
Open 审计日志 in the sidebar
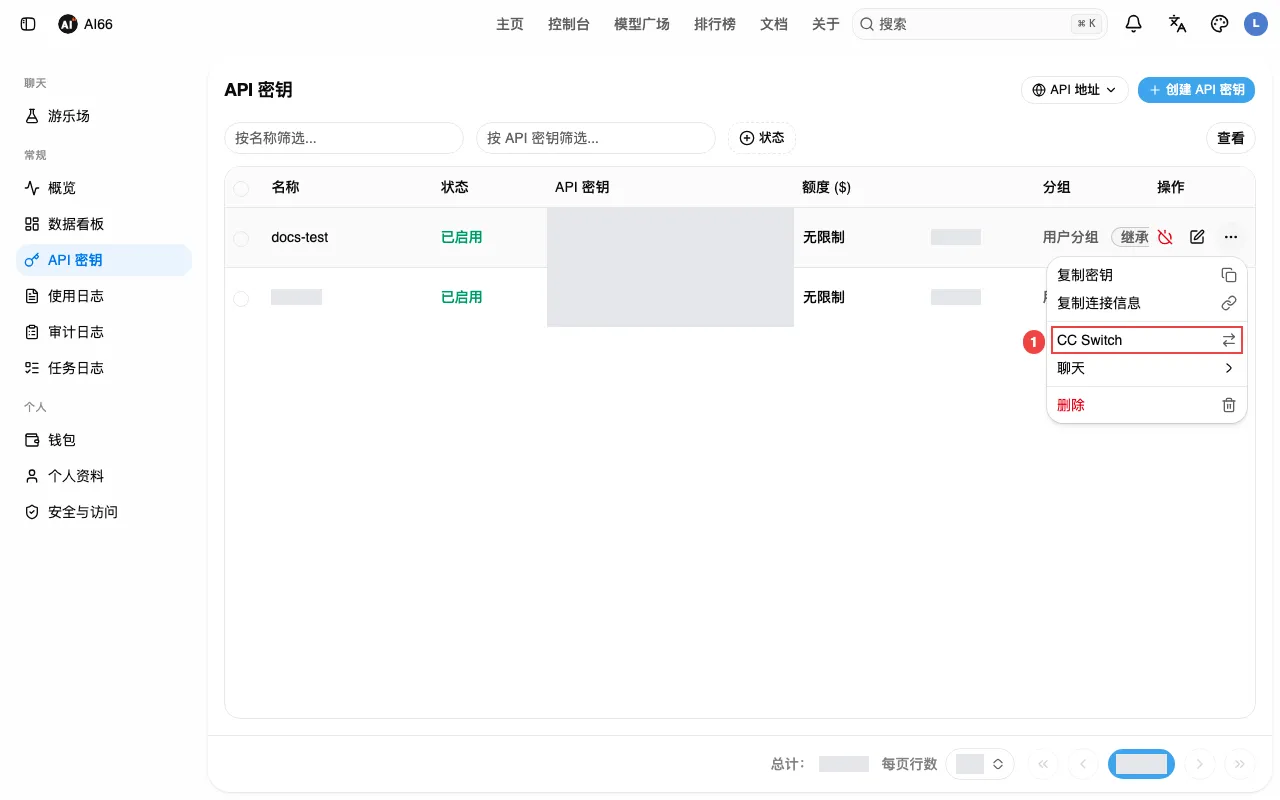pos(104,332)
